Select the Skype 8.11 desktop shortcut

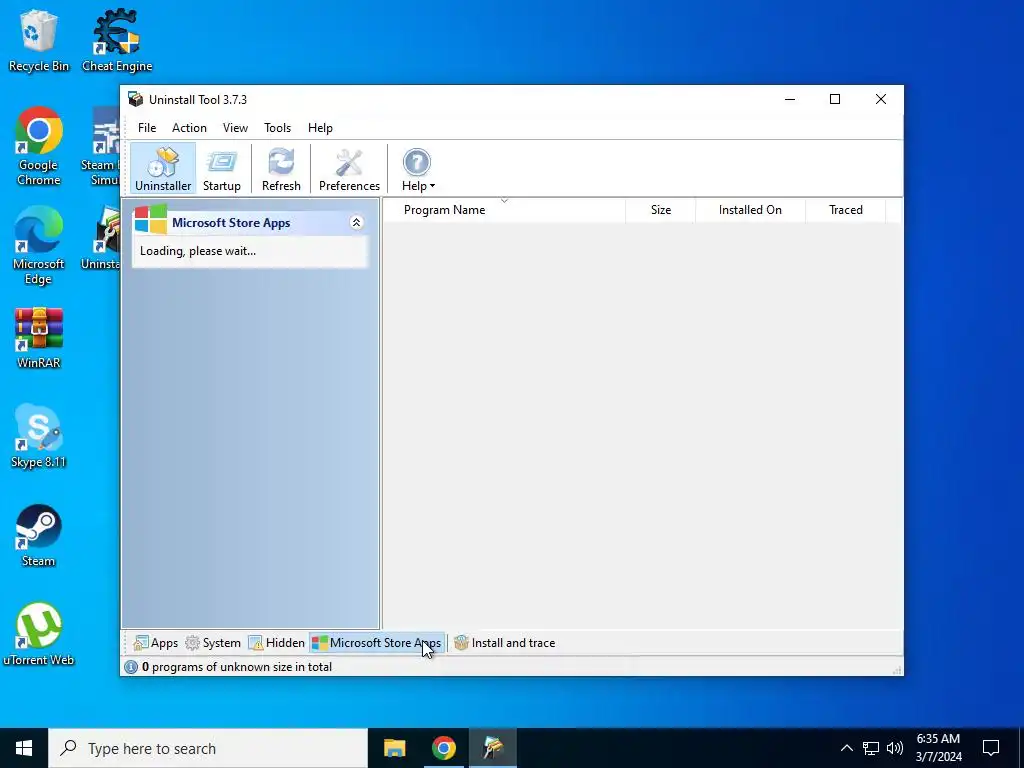39,436
